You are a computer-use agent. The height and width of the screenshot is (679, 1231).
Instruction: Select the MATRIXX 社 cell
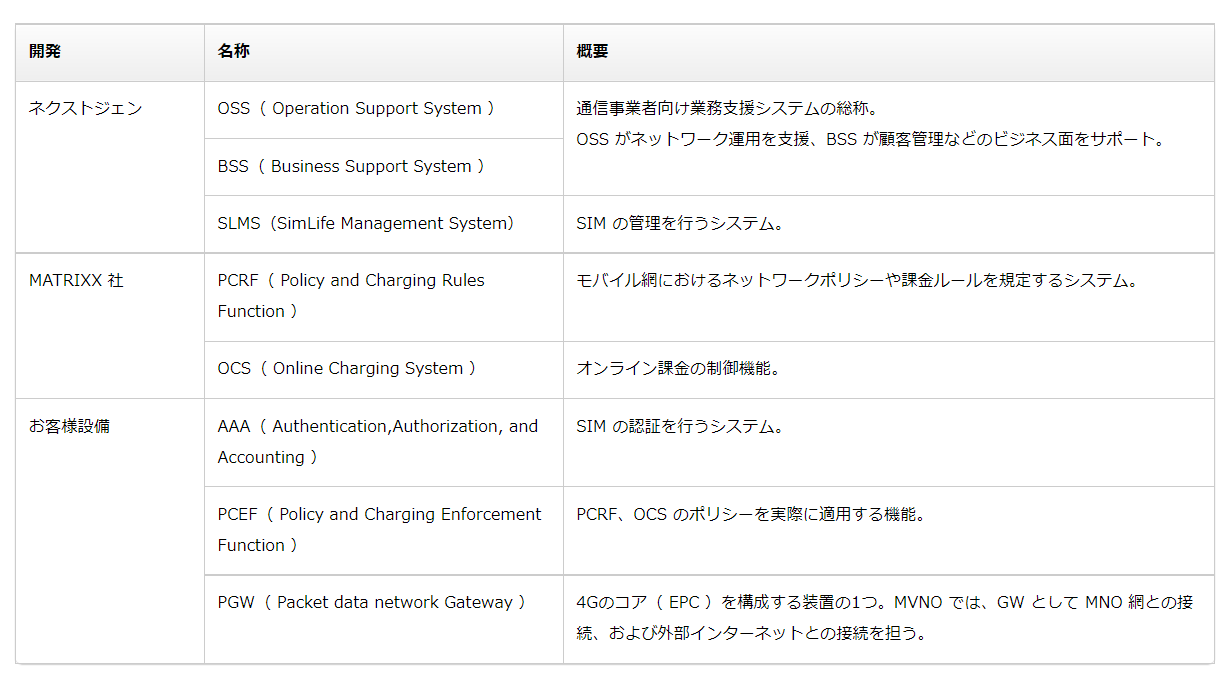[x=76, y=281]
